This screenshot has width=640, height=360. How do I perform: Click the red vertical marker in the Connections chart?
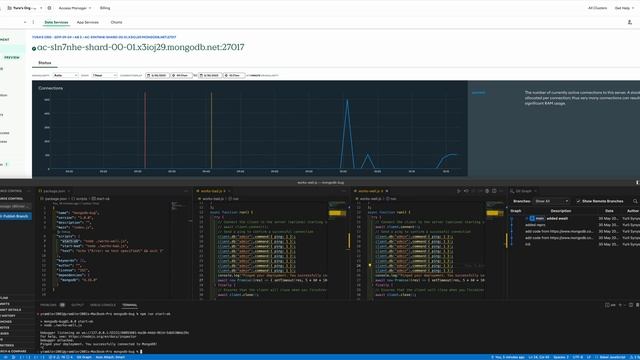pos(145,130)
